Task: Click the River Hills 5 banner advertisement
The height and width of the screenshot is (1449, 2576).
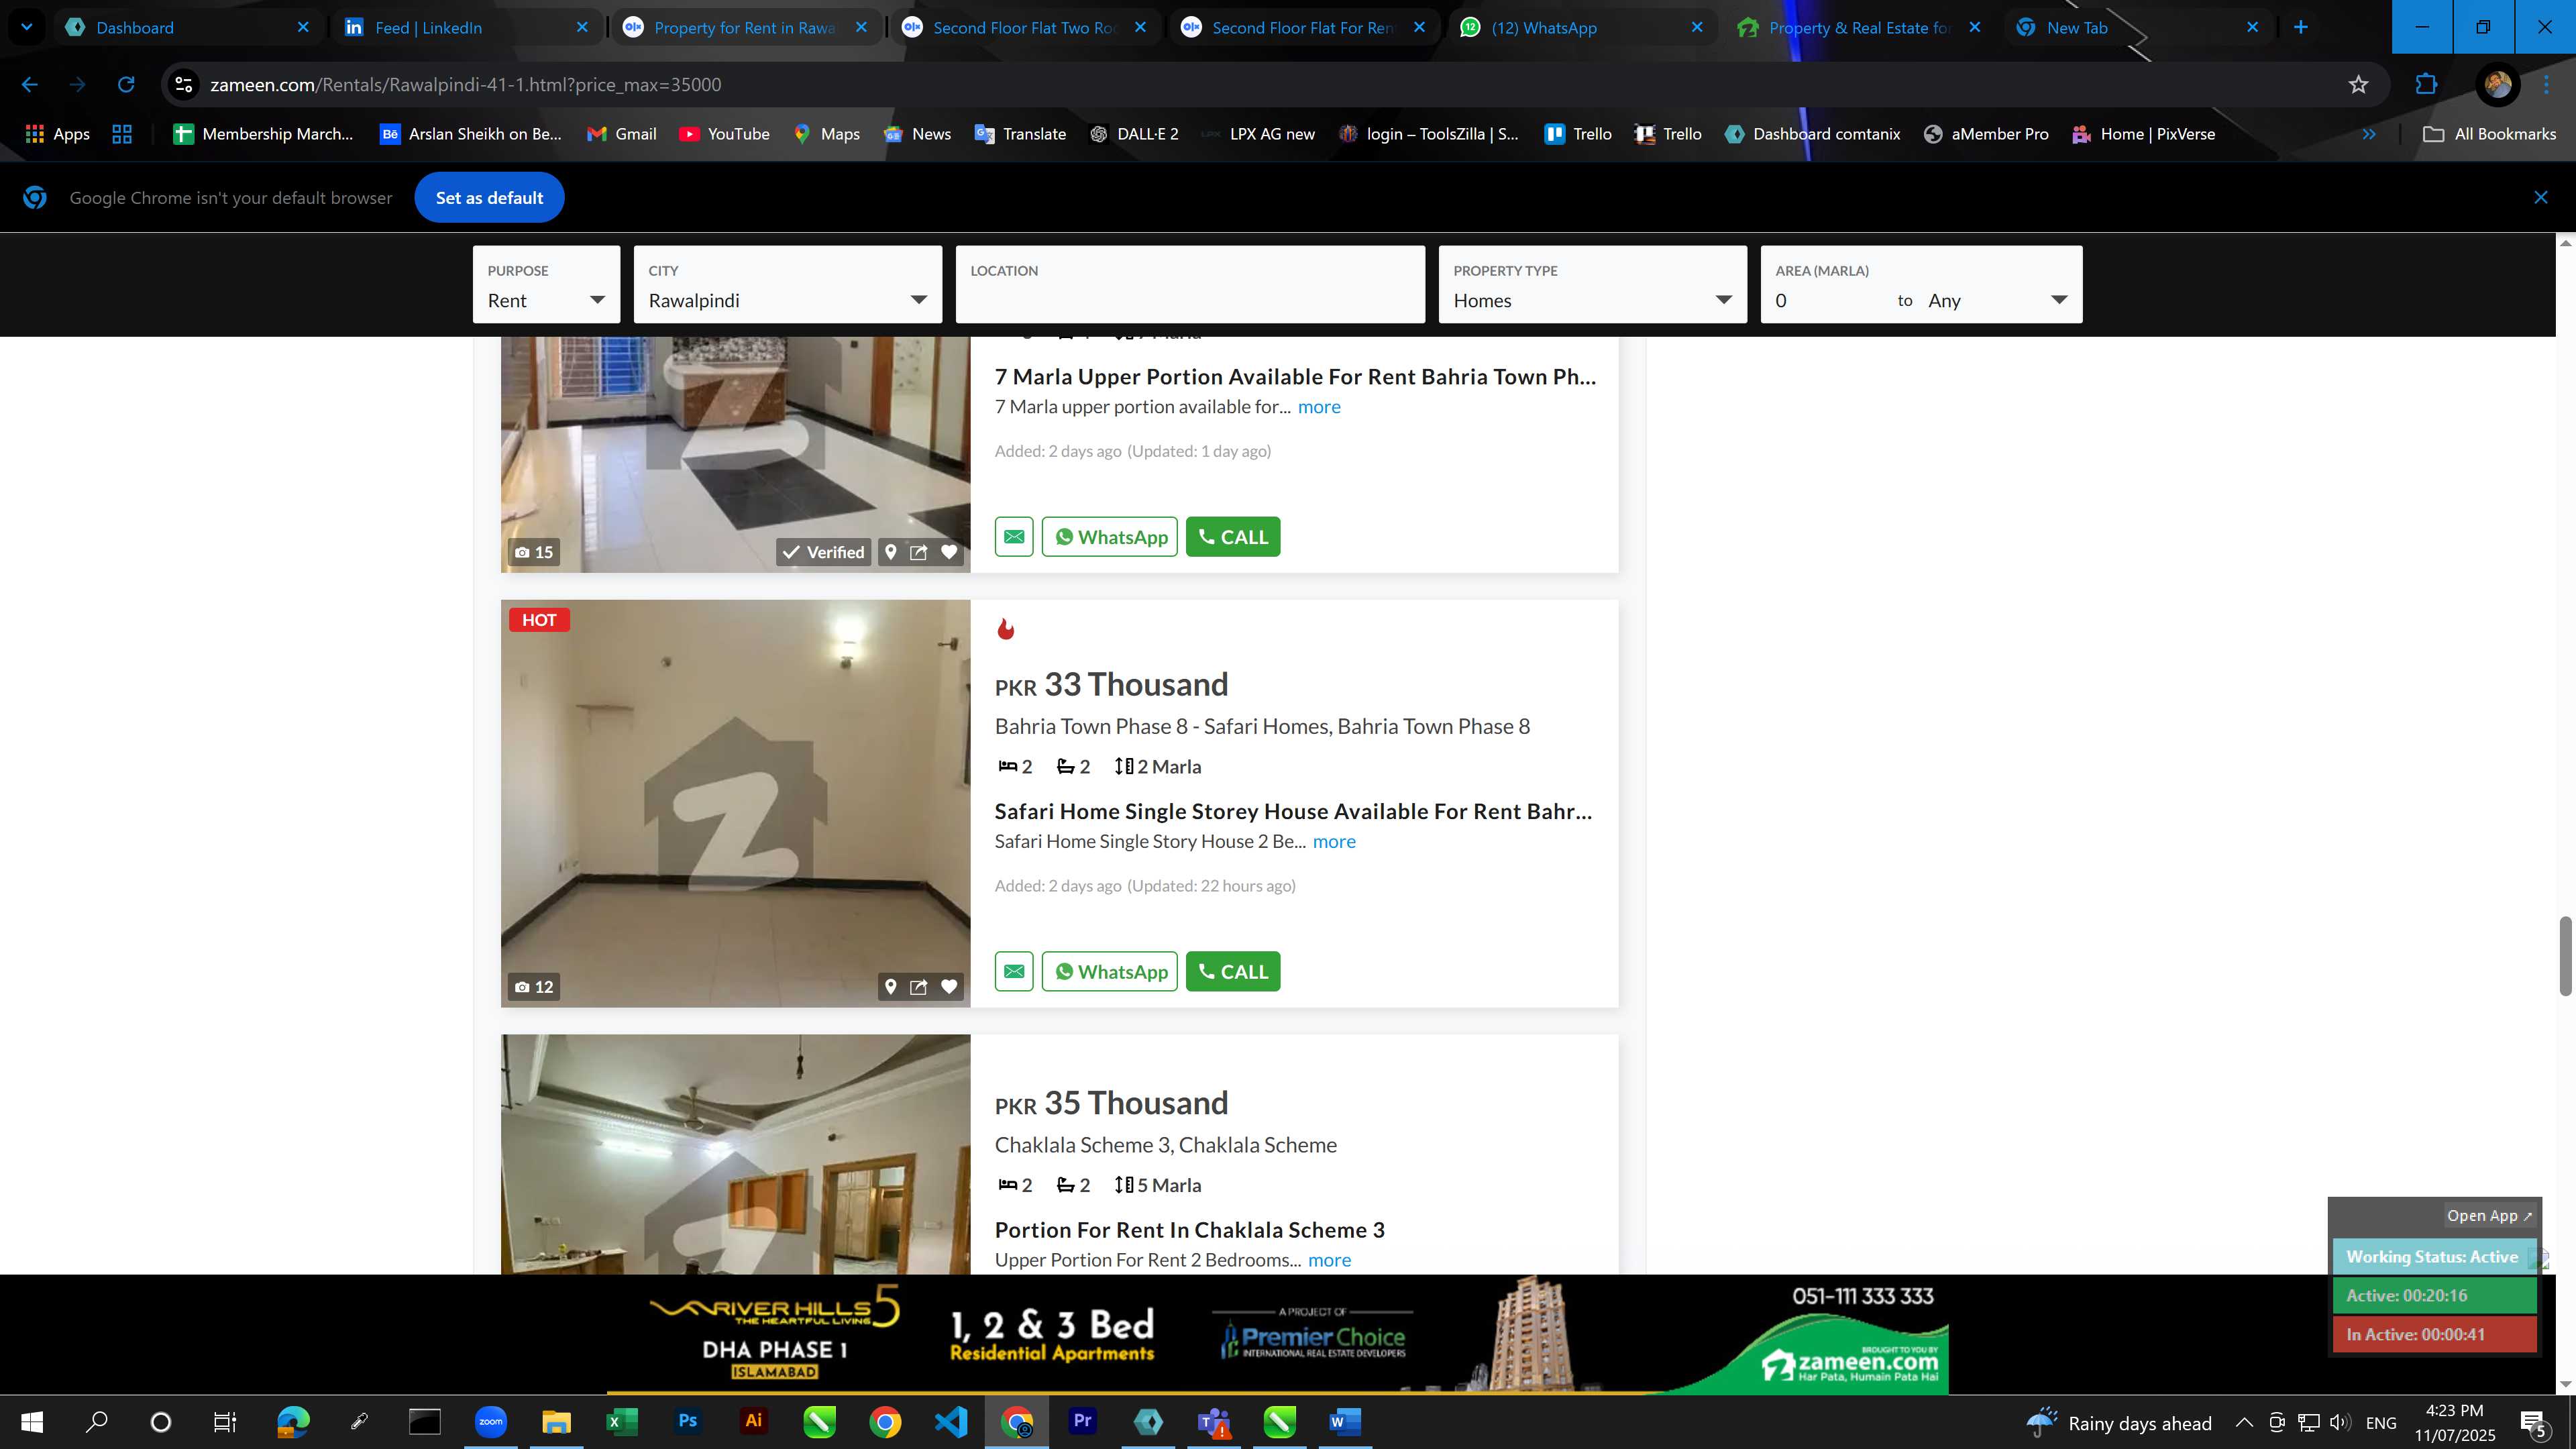Action: [x=1279, y=1335]
